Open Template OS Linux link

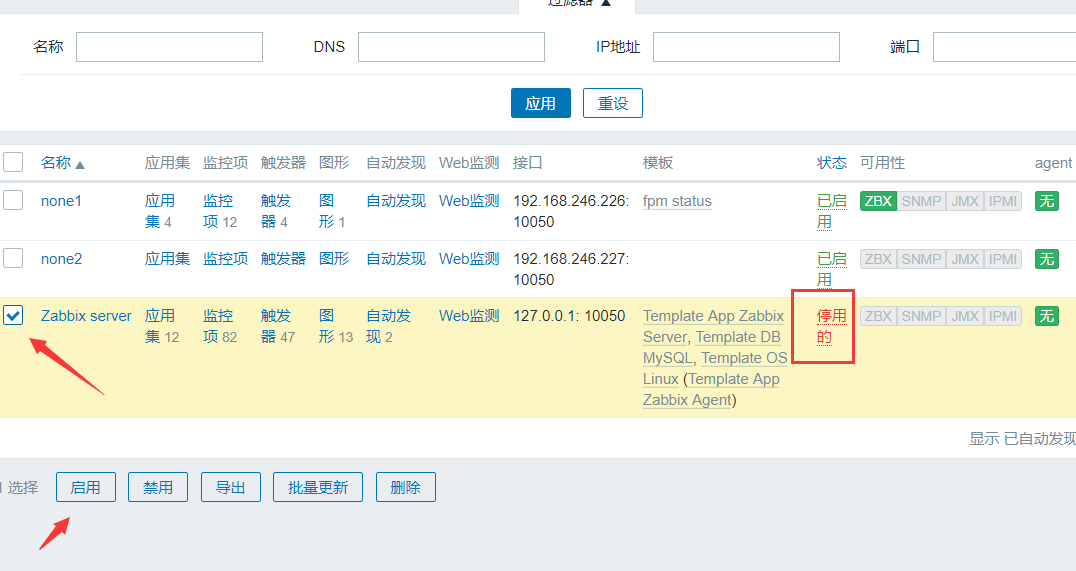point(716,368)
